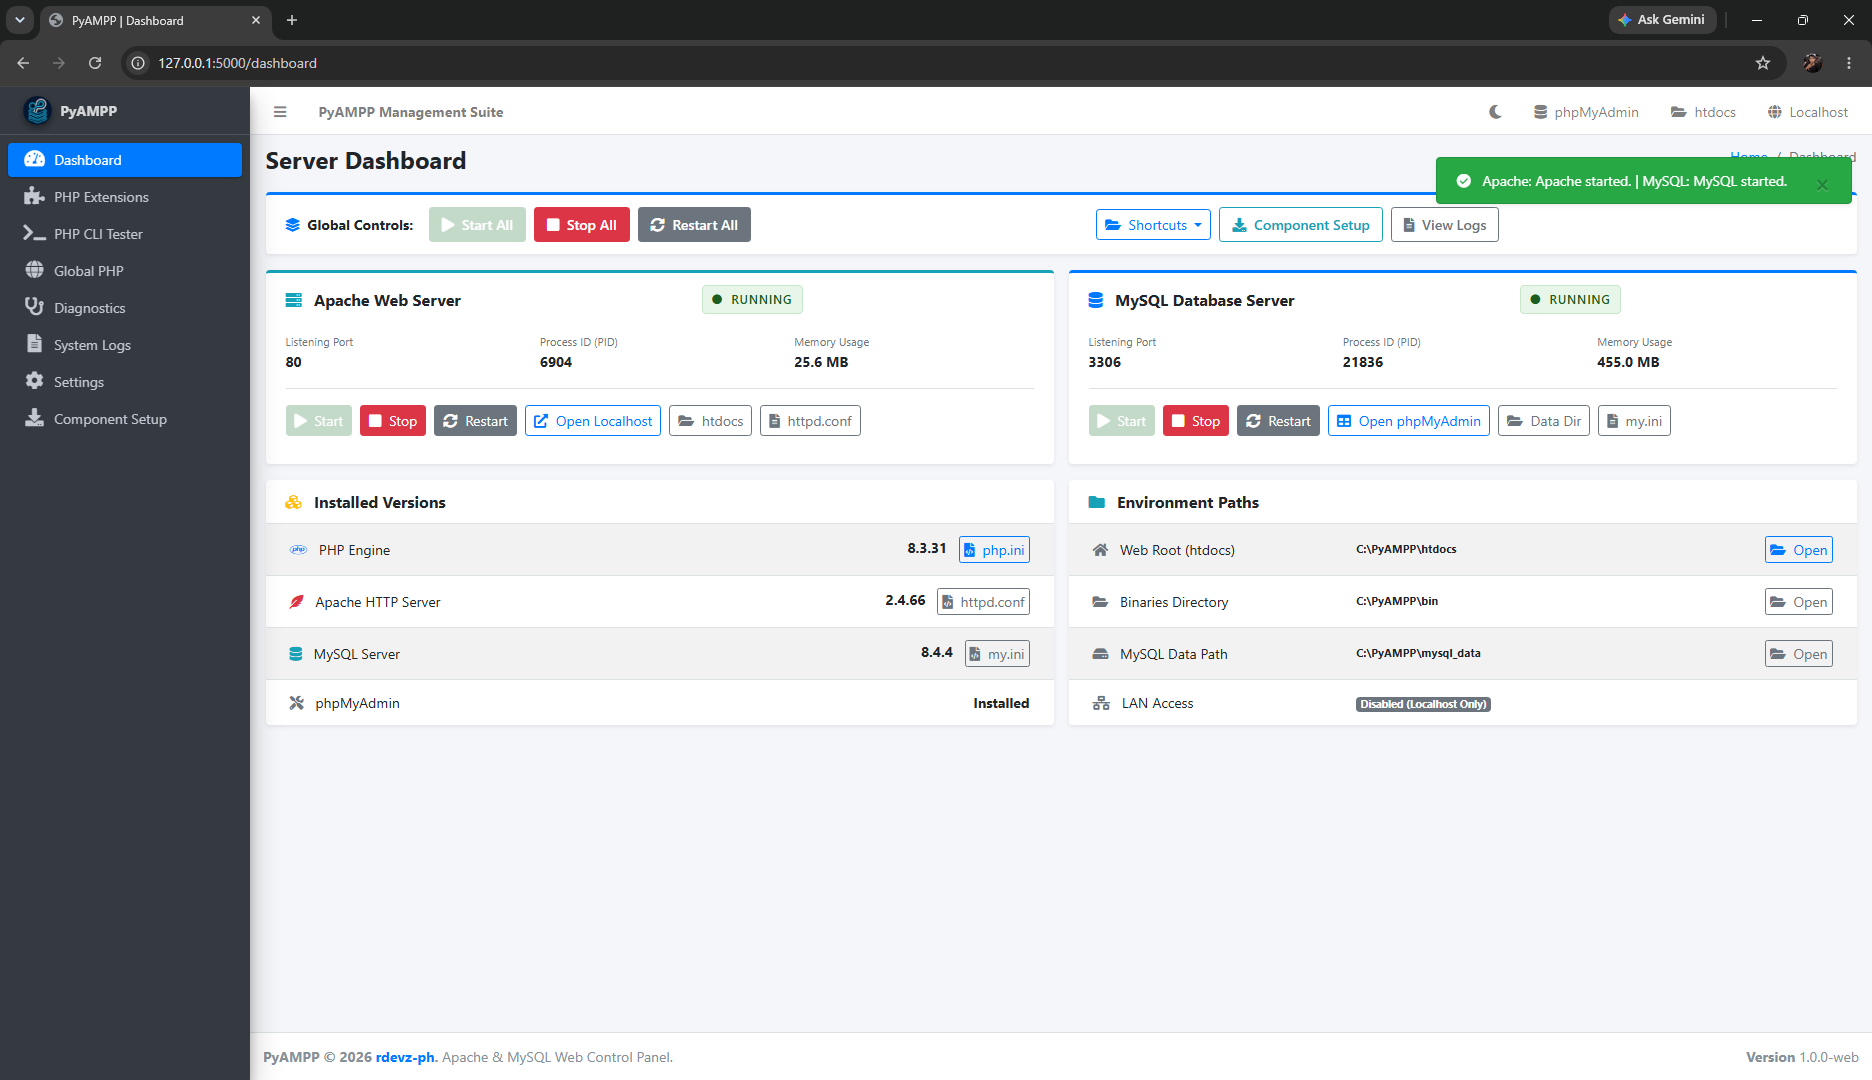The image size is (1872, 1080).
Task: Click the MySQL RUNNING status badge
Action: (1570, 300)
